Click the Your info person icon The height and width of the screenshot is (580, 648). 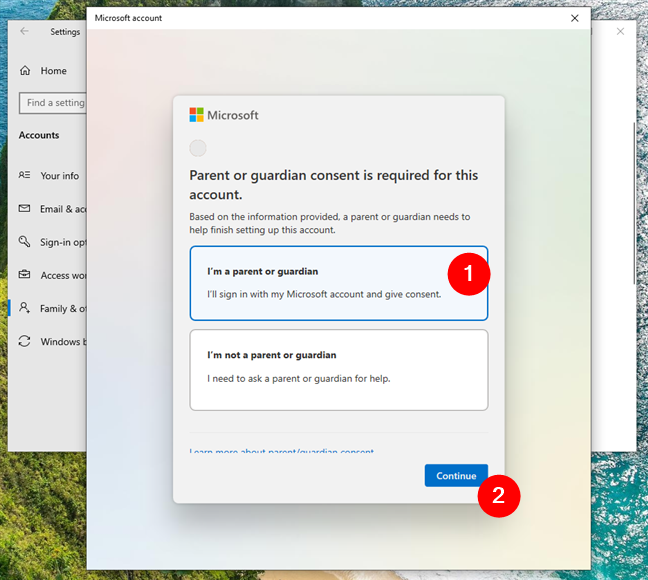click(24, 175)
